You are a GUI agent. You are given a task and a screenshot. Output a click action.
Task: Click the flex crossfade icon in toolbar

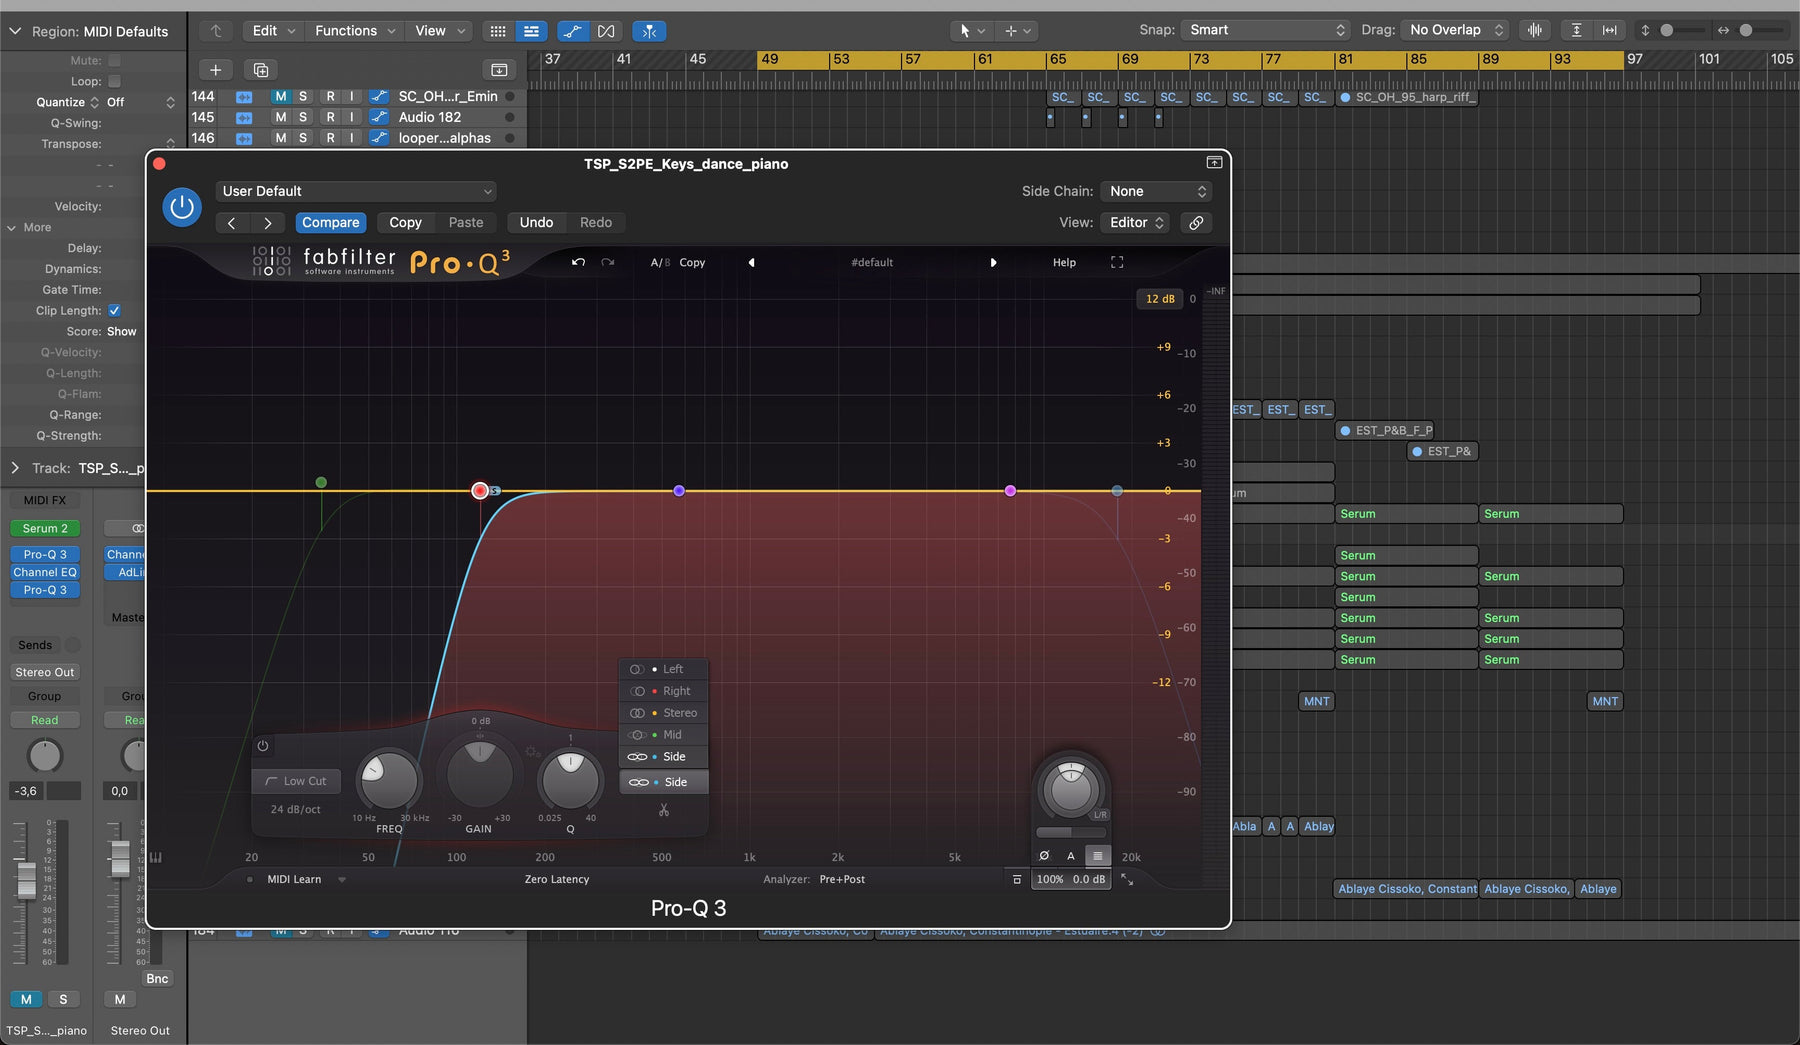(x=606, y=31)
